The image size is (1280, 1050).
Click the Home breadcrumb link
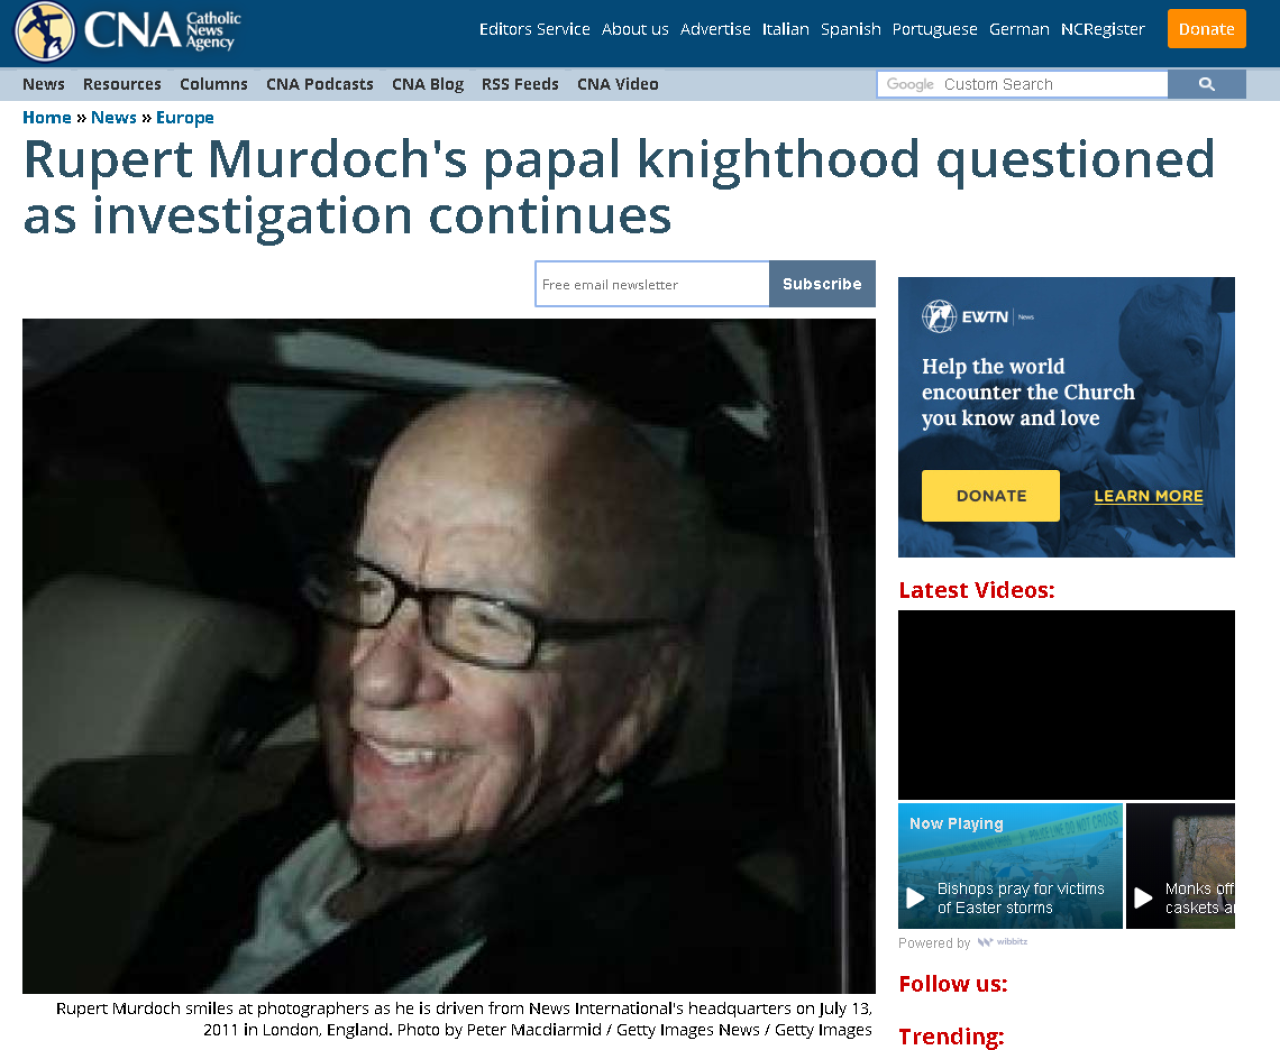click(x=47, y=117)
